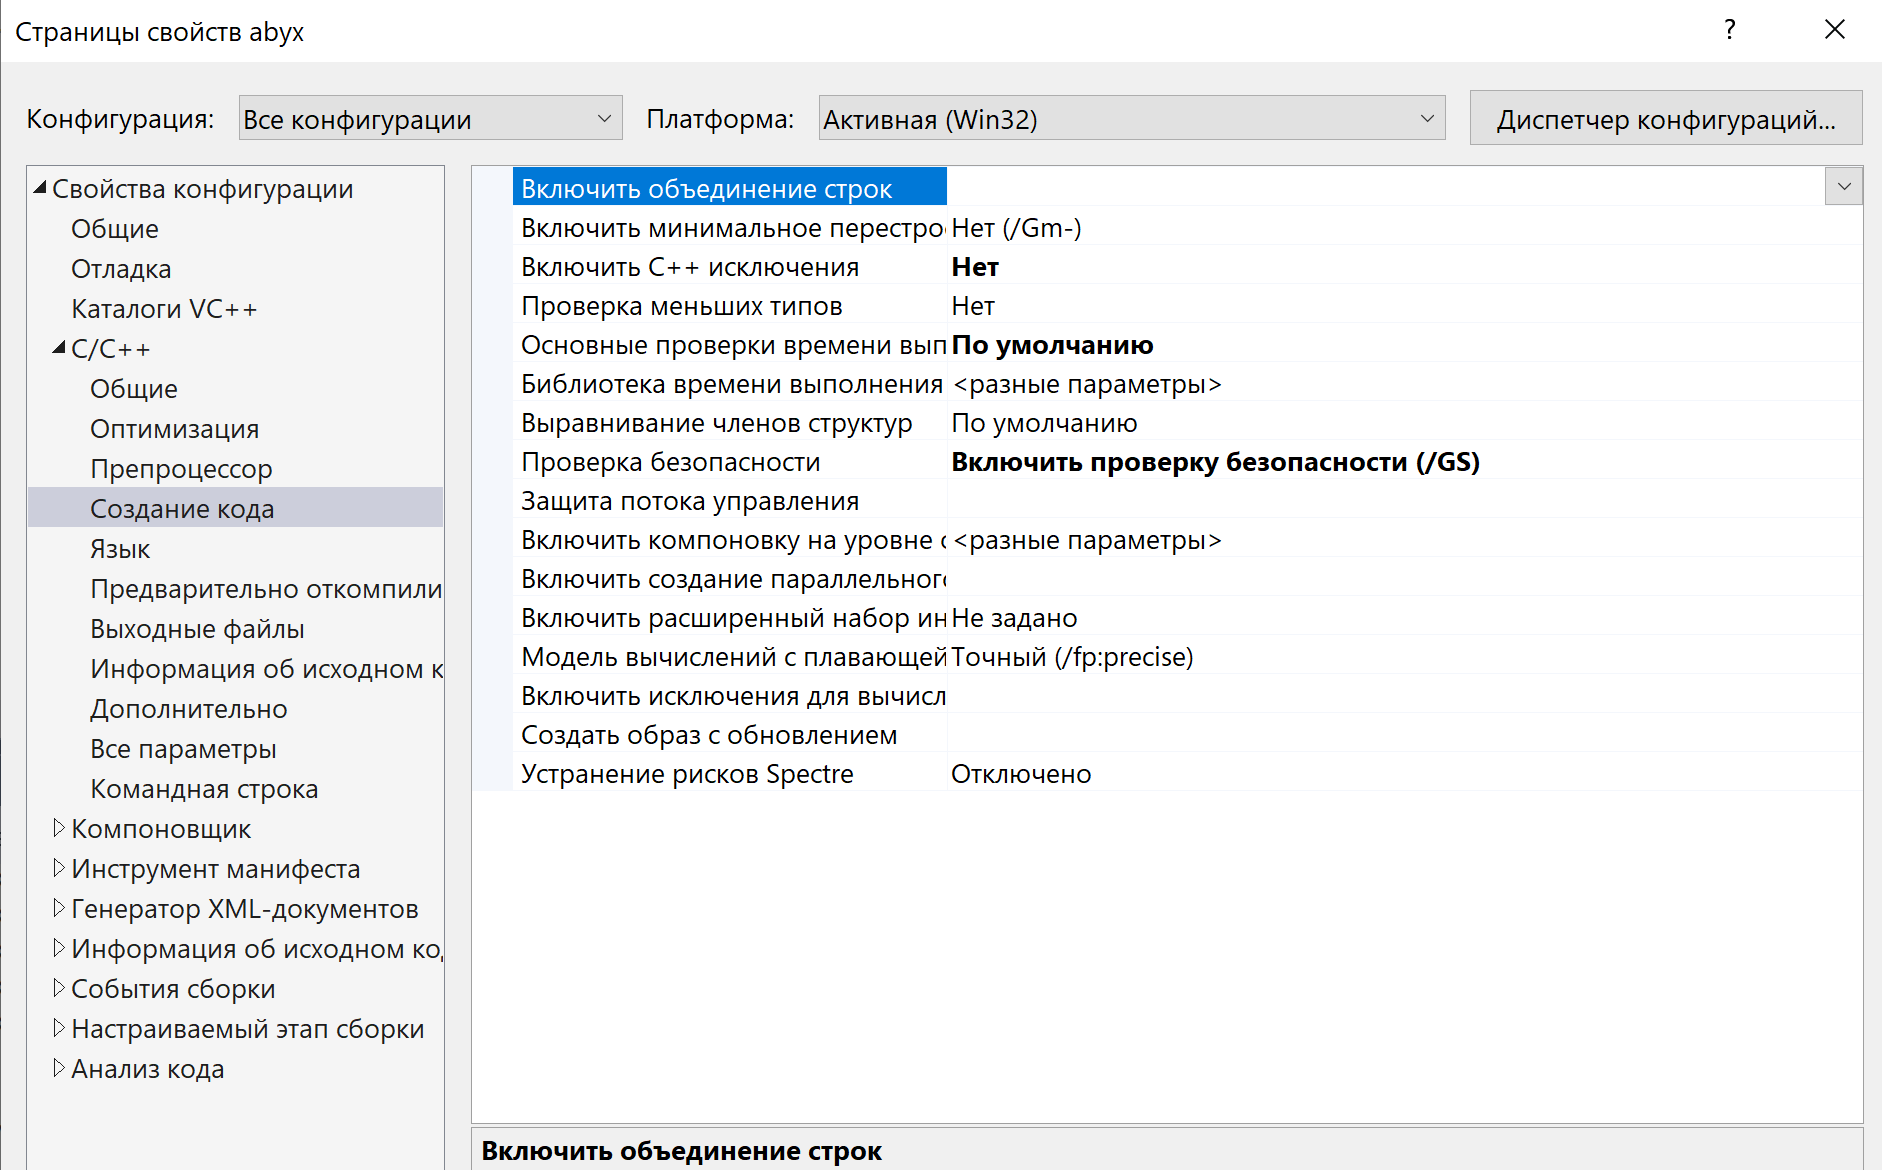
Task: Select the Отладка tree item
Action: (x=121, y=269)
